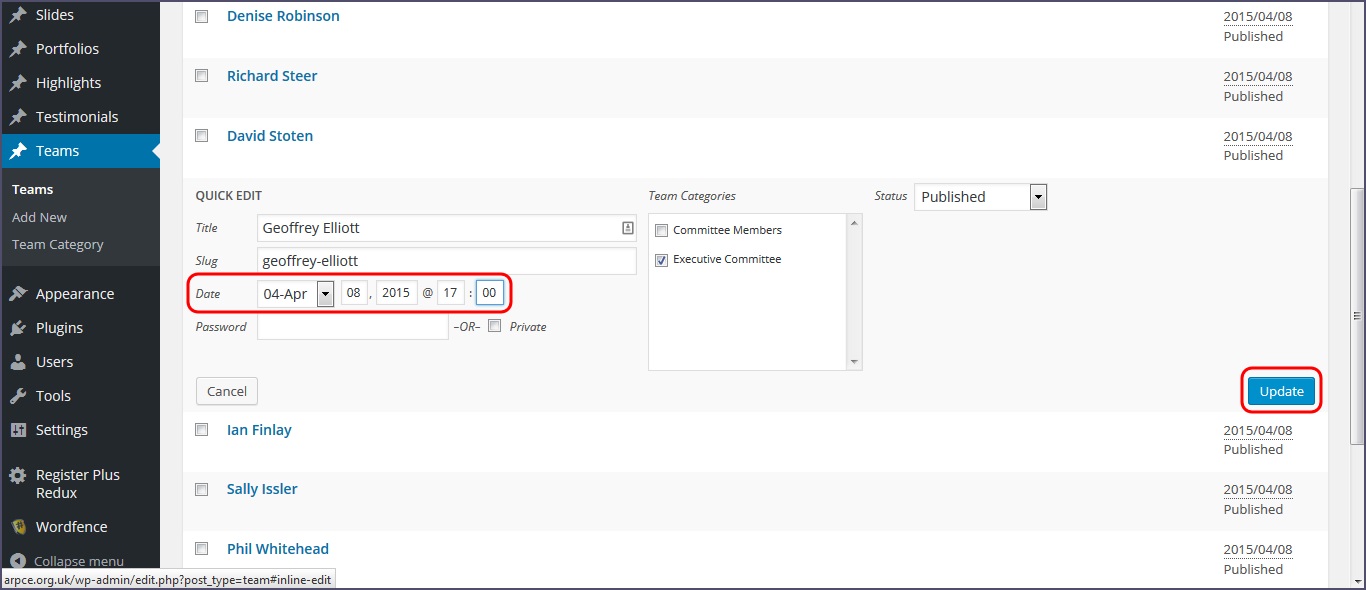Tick the Committee Members category checkbox
This screenshot has height=590, width=1366.
(661, 231)
